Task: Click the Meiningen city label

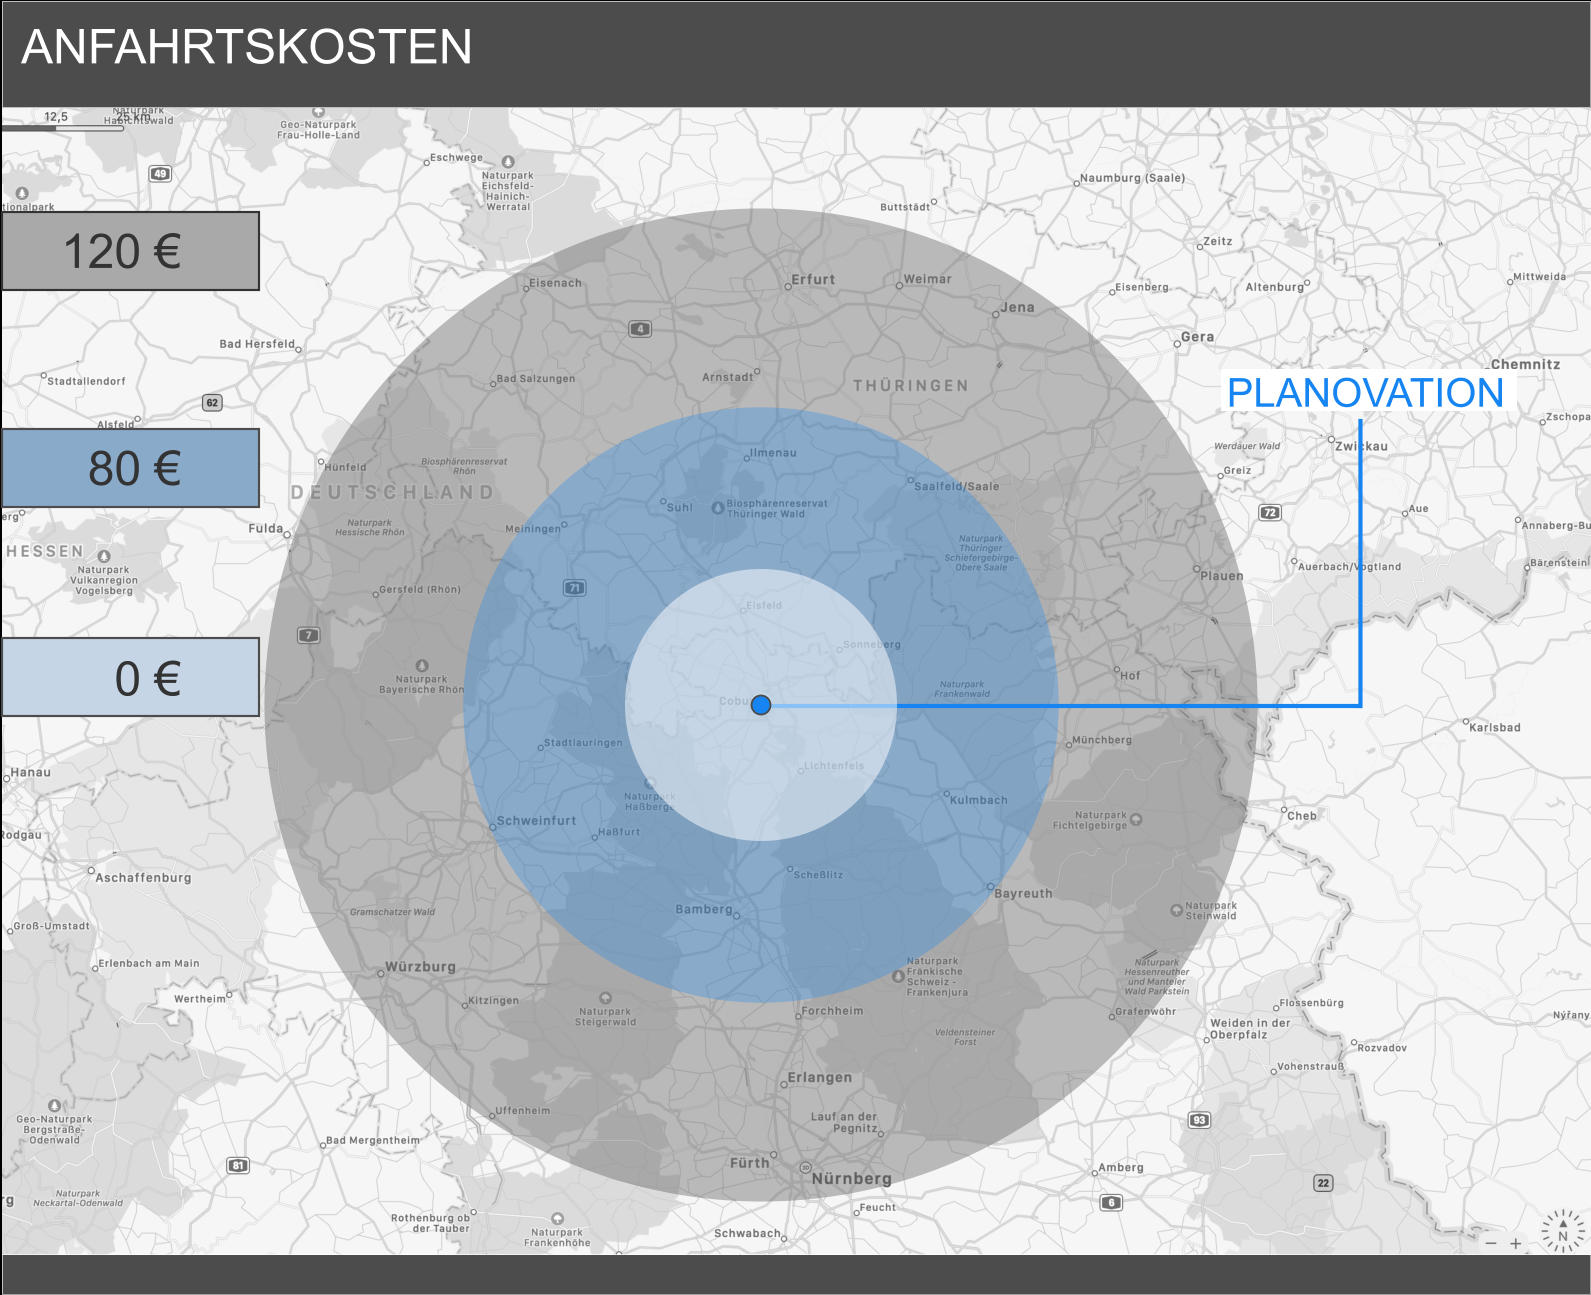Action: pyautogui.click(x=533, y=529)
